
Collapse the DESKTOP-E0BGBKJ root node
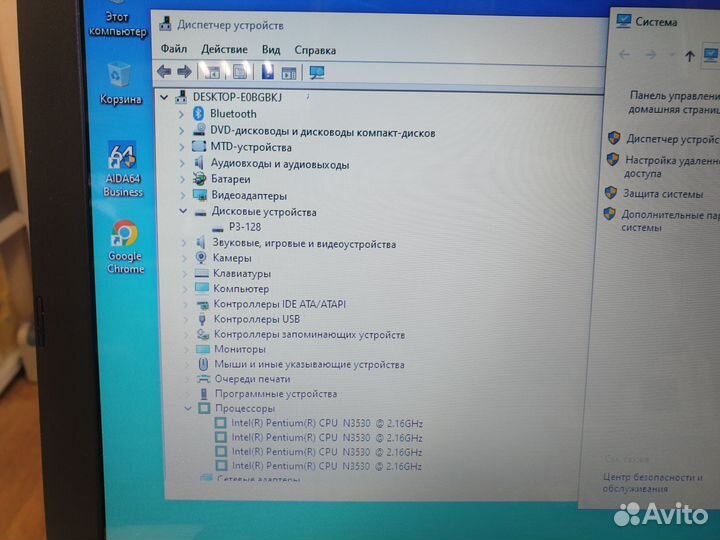[164, 97]
